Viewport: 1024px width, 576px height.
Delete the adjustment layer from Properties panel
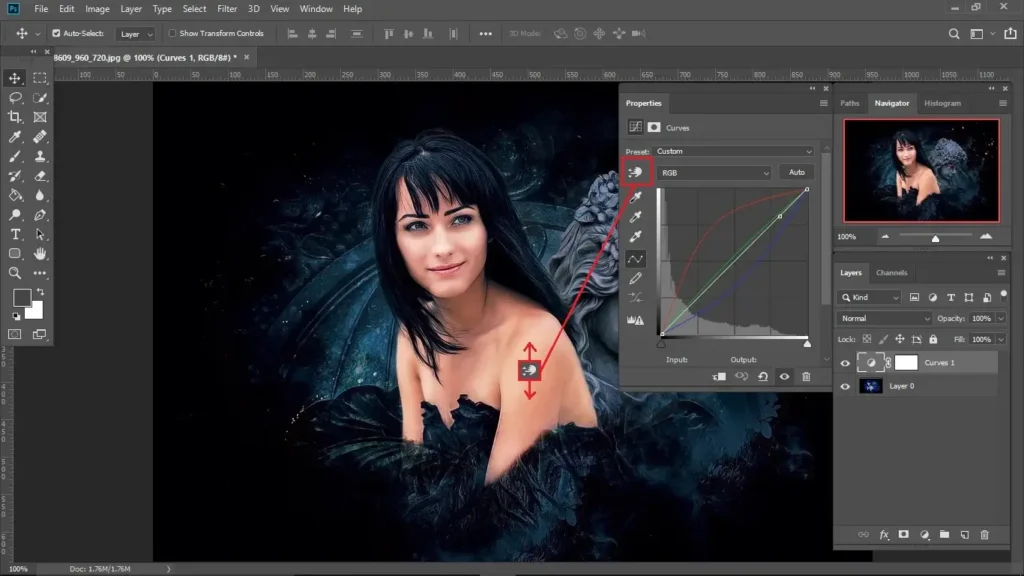click(807, 377)
